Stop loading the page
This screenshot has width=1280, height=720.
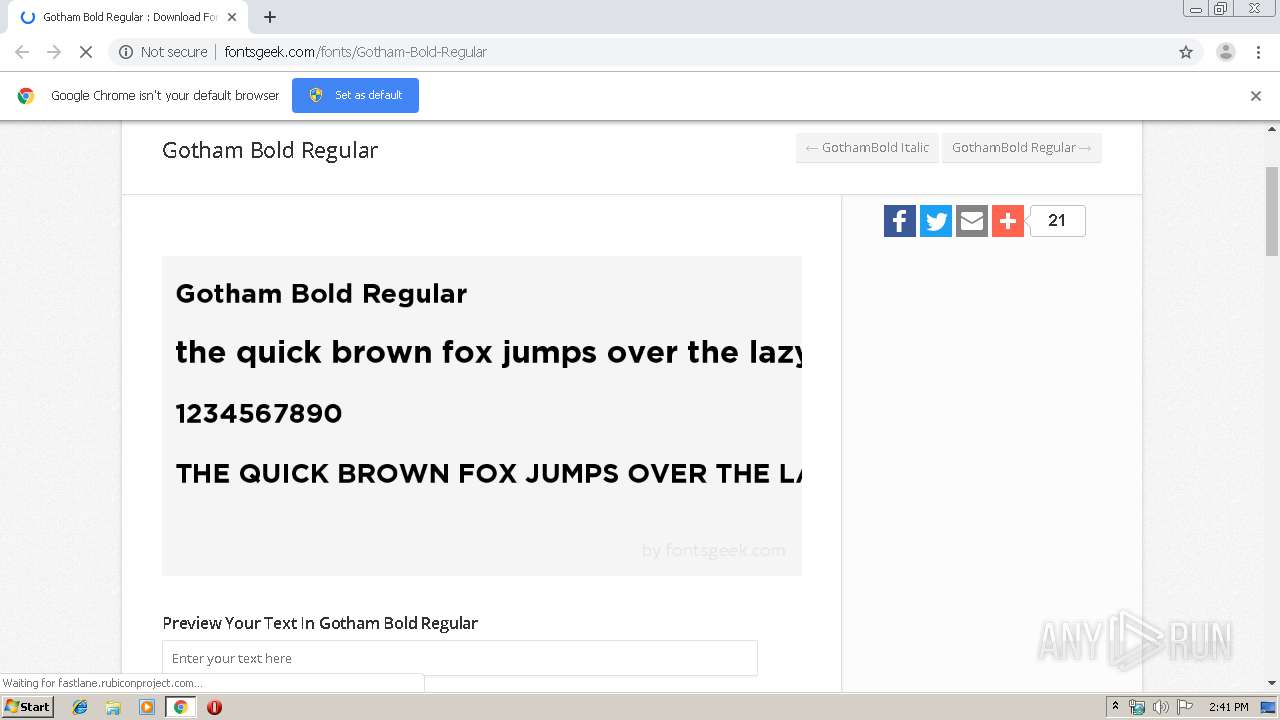[x=86, y=52]
